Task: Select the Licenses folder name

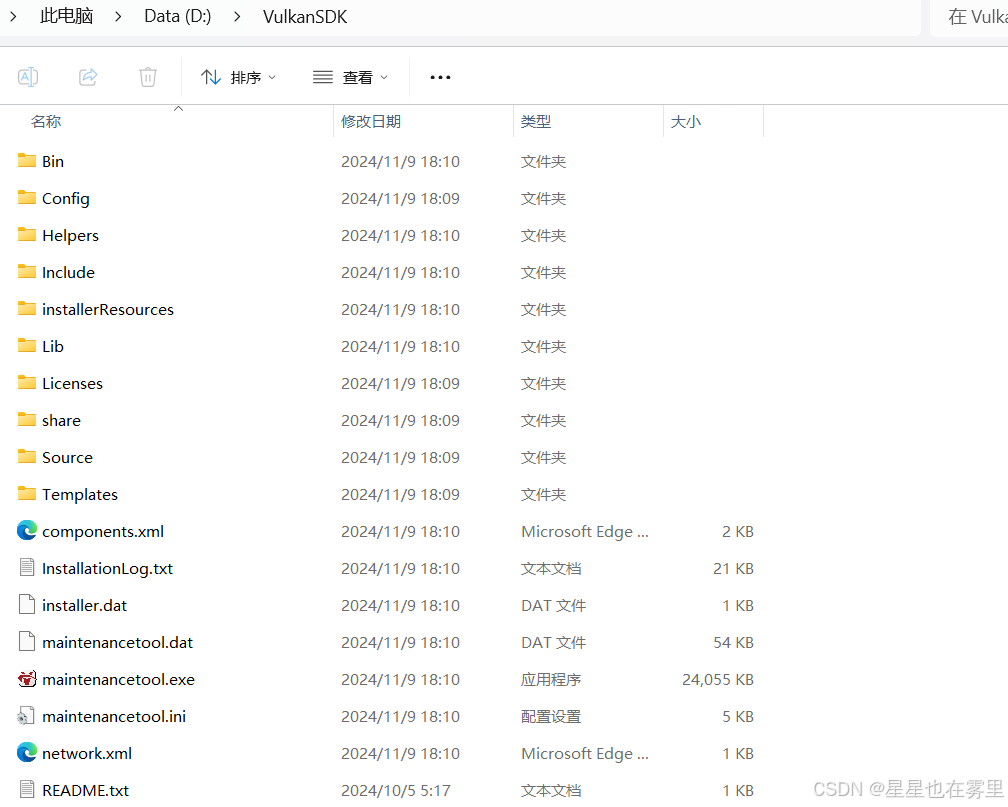Action: (x=72, y=383)
